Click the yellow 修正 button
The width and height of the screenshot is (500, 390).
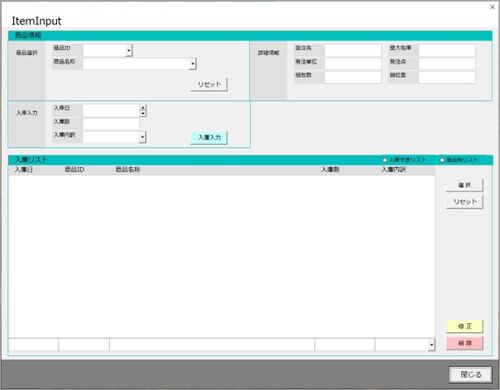coord(464,326)
